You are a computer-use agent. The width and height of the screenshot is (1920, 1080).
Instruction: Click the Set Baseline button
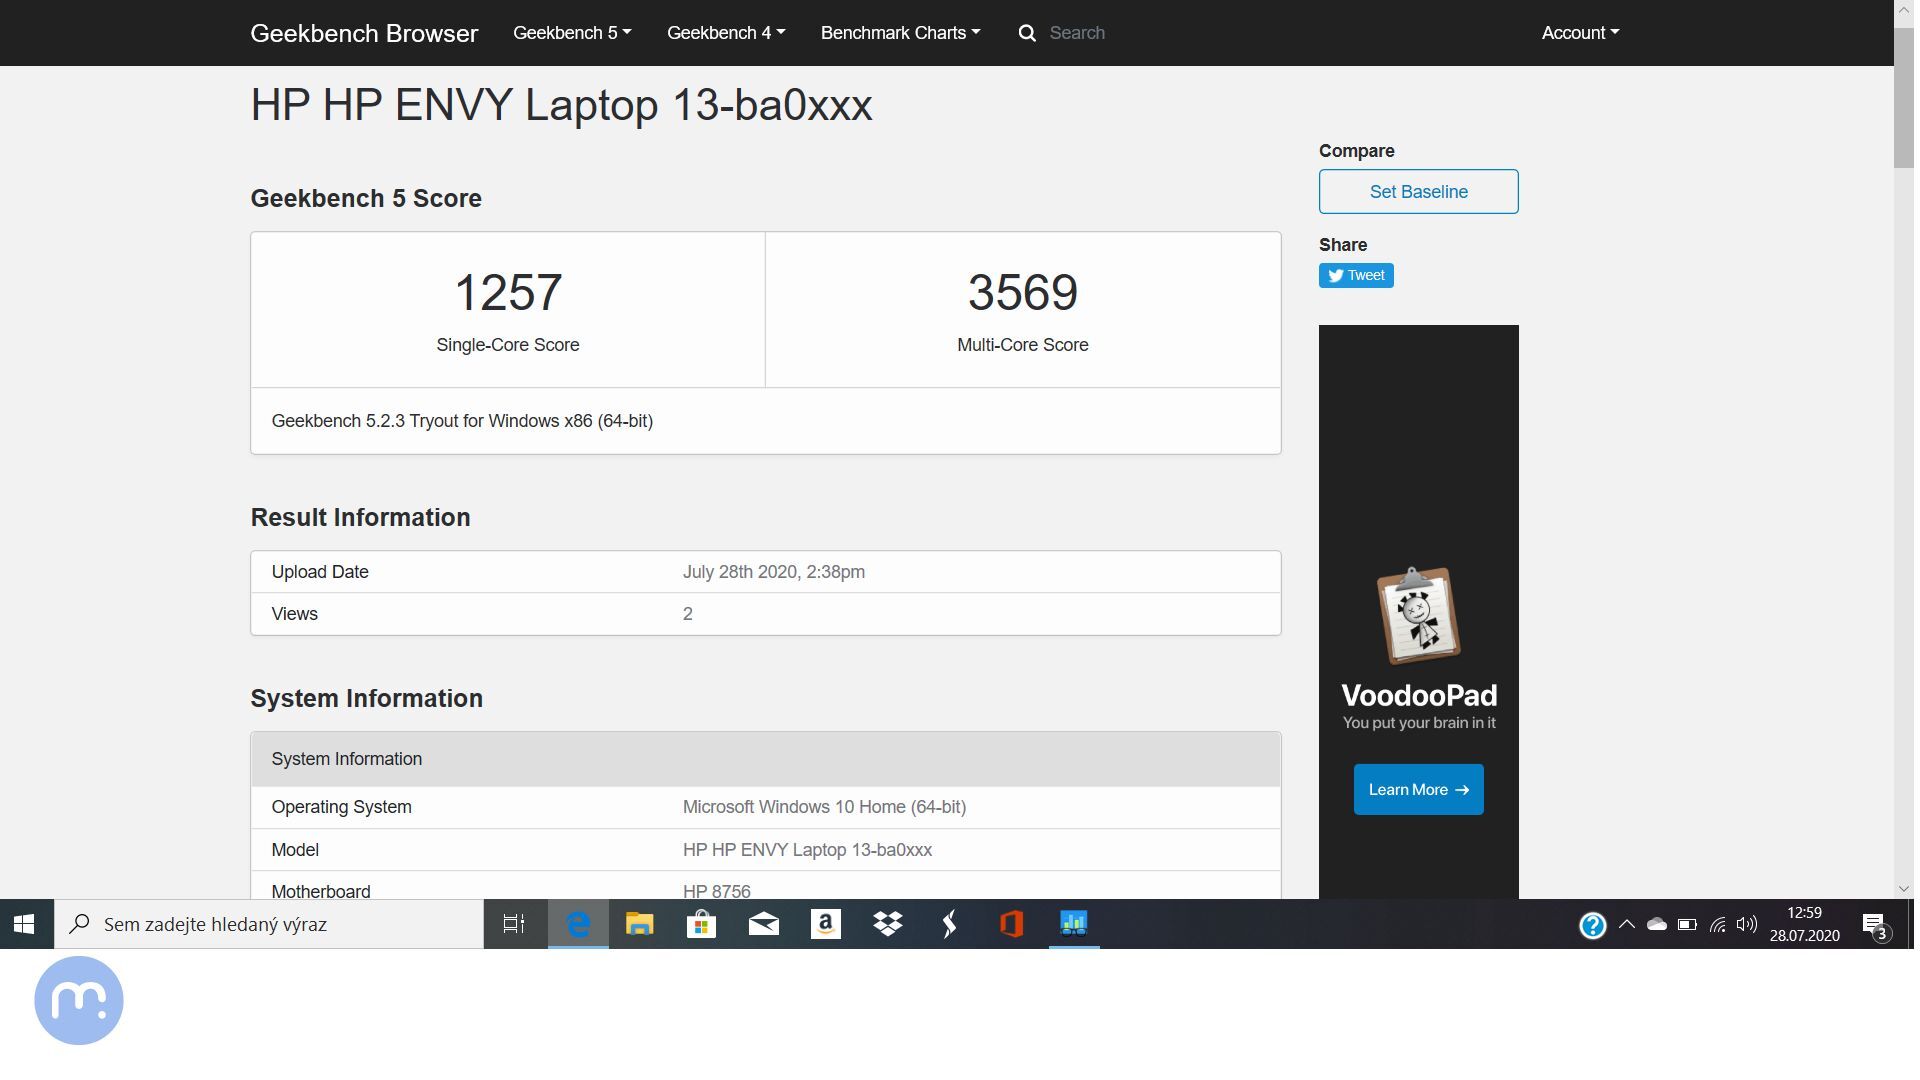pos(1418,191)
